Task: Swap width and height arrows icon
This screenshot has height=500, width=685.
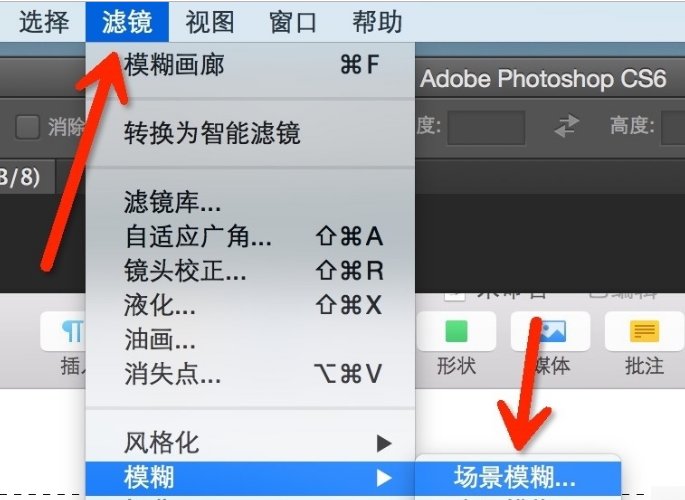Action: (567, 127)
